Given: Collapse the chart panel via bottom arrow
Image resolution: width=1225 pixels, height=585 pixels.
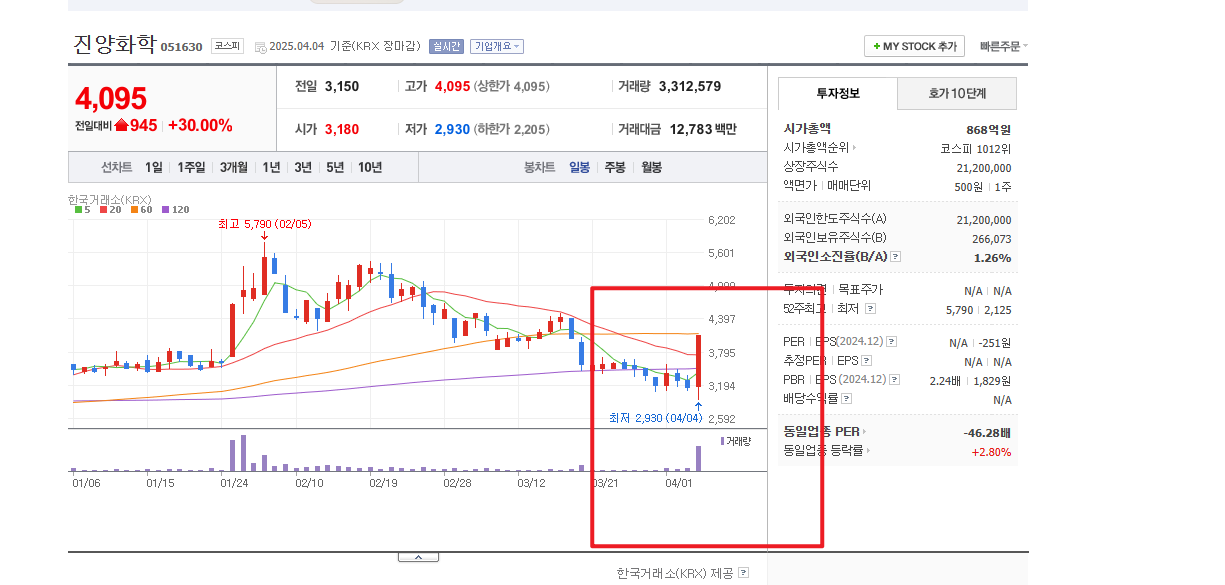Looking at the screenshot, I should tap(419, 555).
